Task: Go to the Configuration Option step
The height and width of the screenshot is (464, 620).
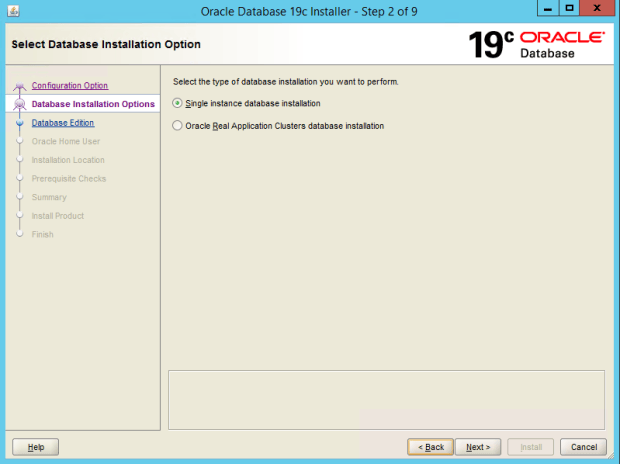Action: point(70,85)
